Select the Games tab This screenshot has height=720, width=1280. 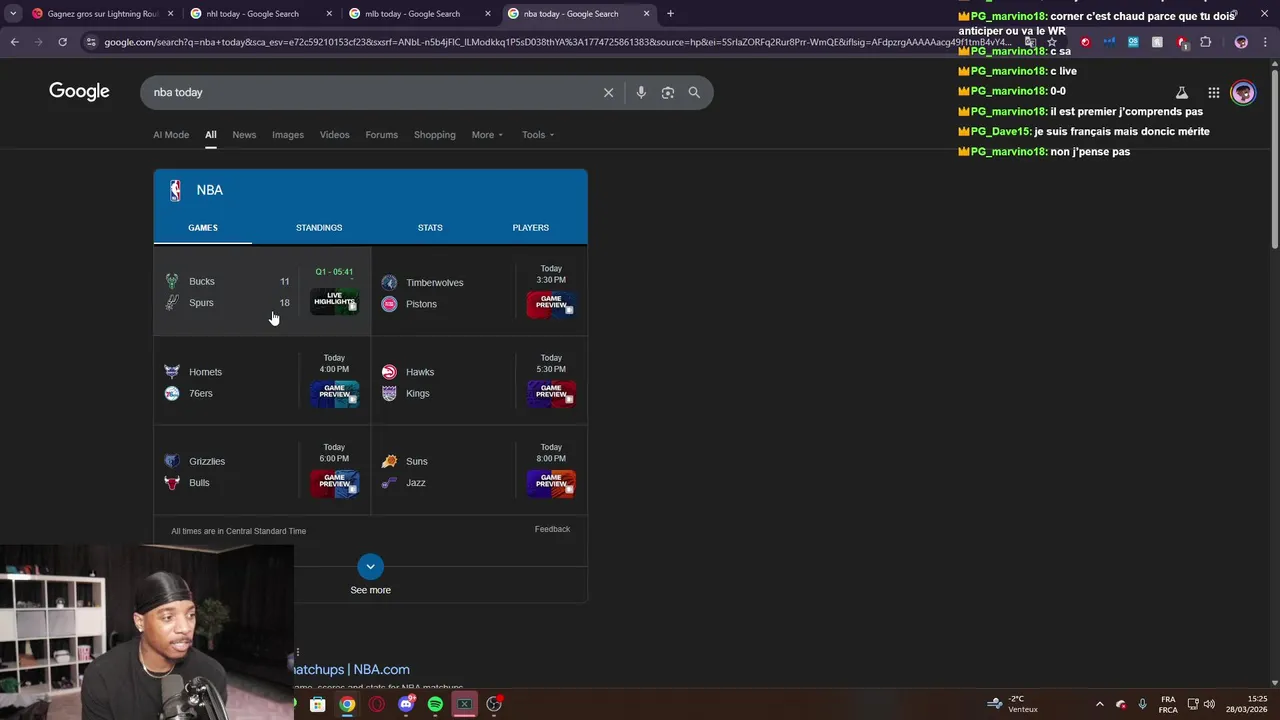click(x=203, y=228)
